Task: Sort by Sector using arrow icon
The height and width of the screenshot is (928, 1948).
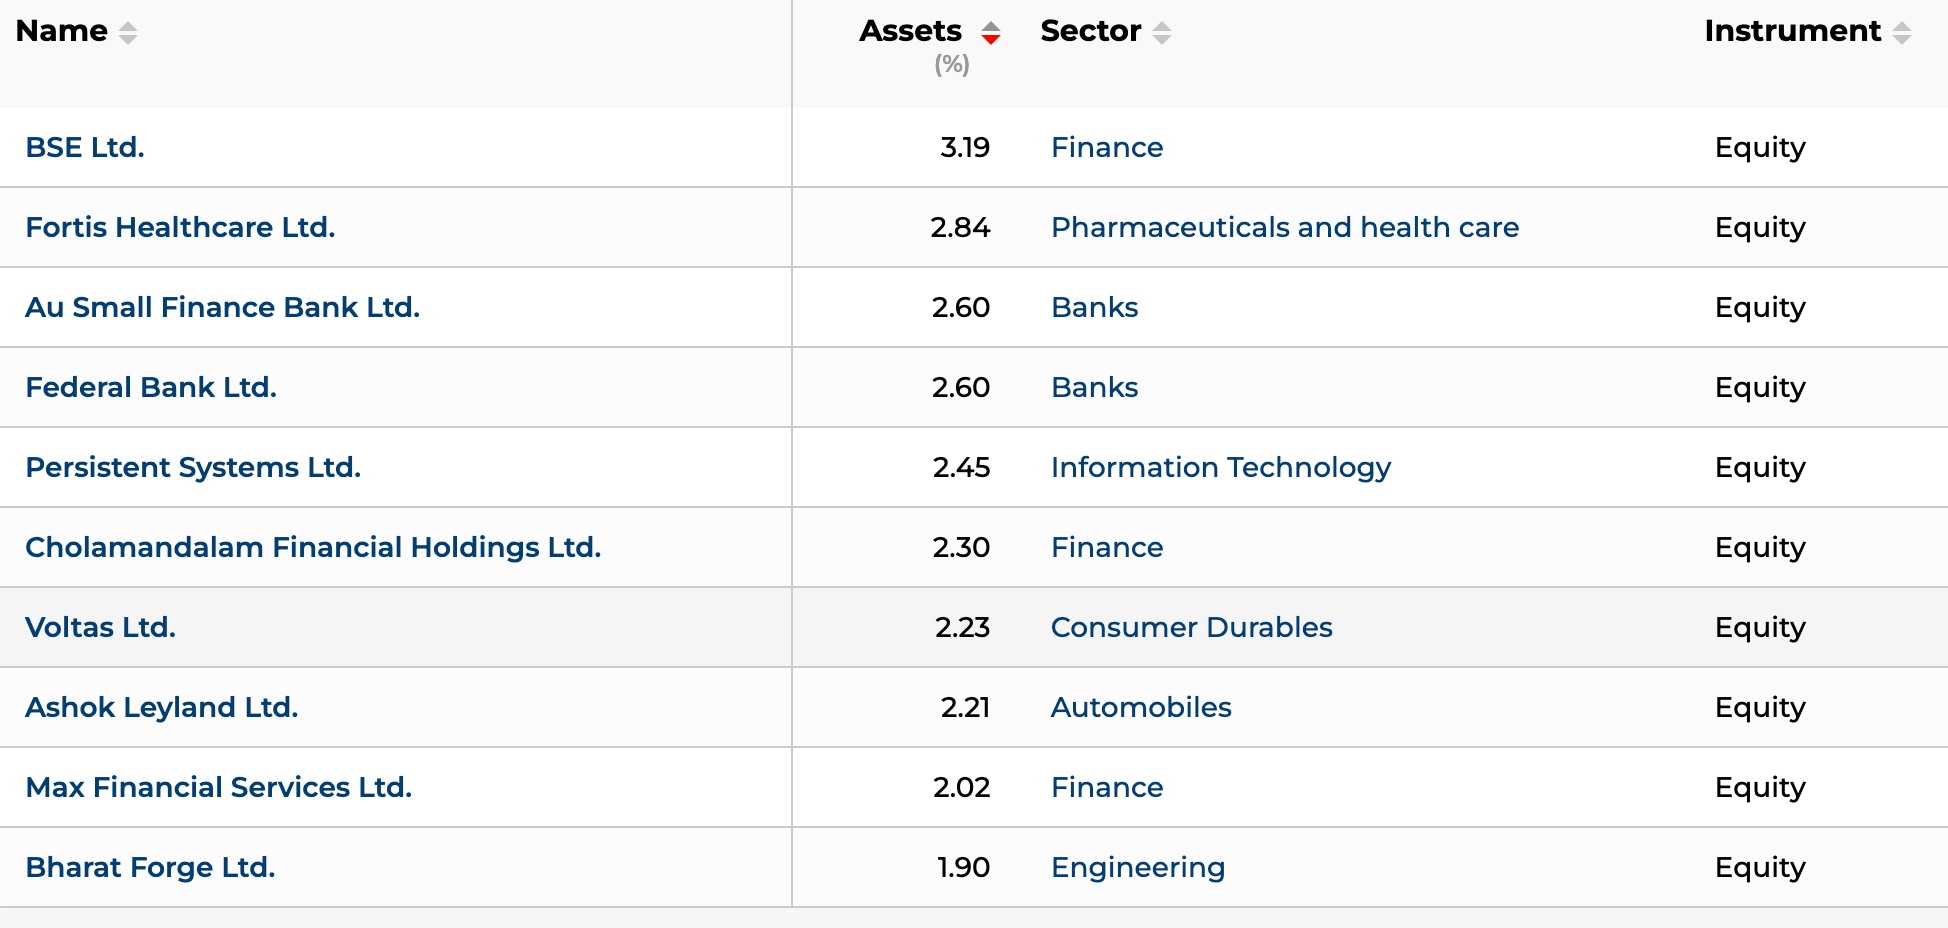Action: 1161,33
